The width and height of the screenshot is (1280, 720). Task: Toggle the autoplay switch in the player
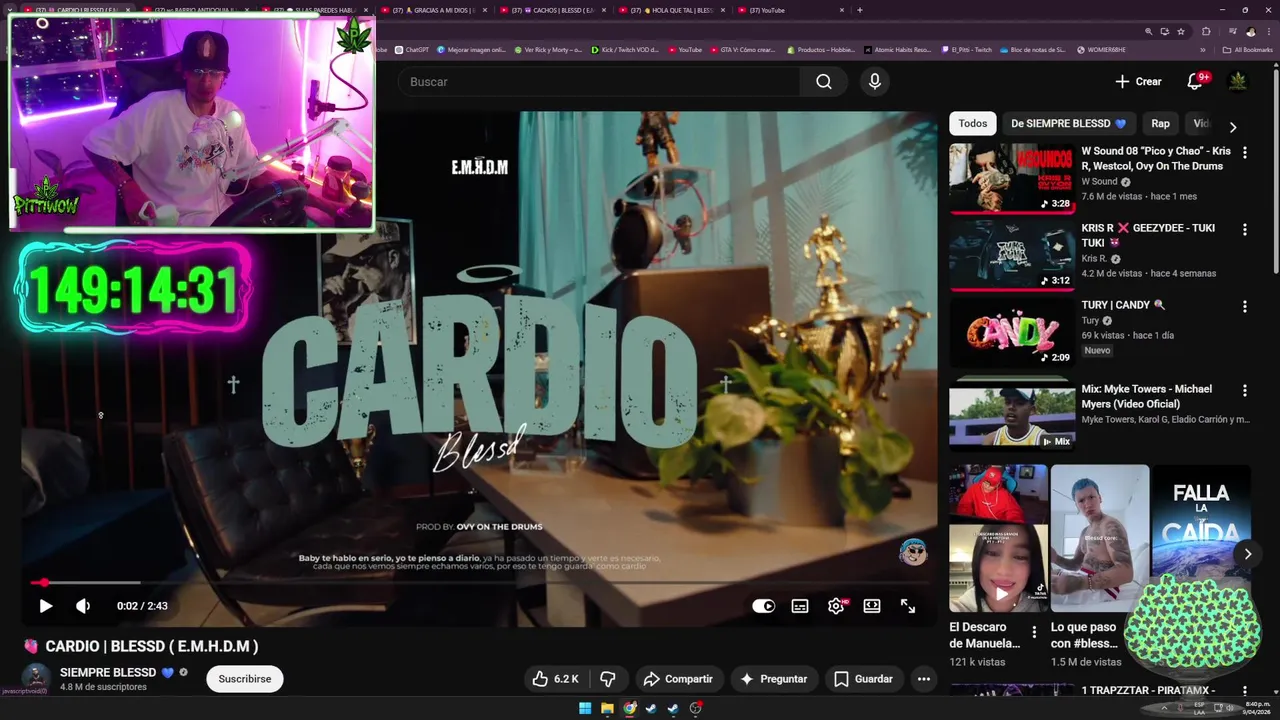[764, 606]
